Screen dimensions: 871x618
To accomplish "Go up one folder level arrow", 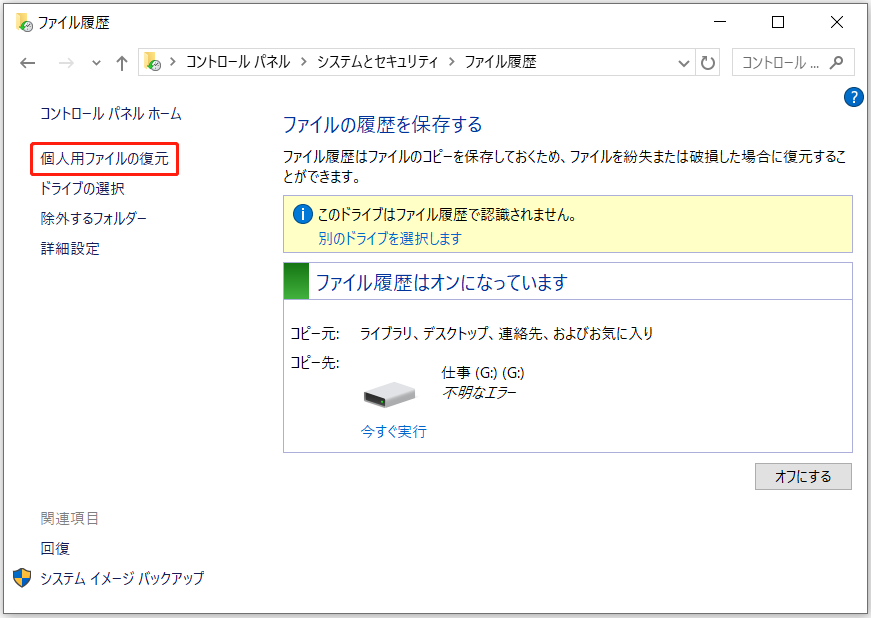I will coord(122,63).
